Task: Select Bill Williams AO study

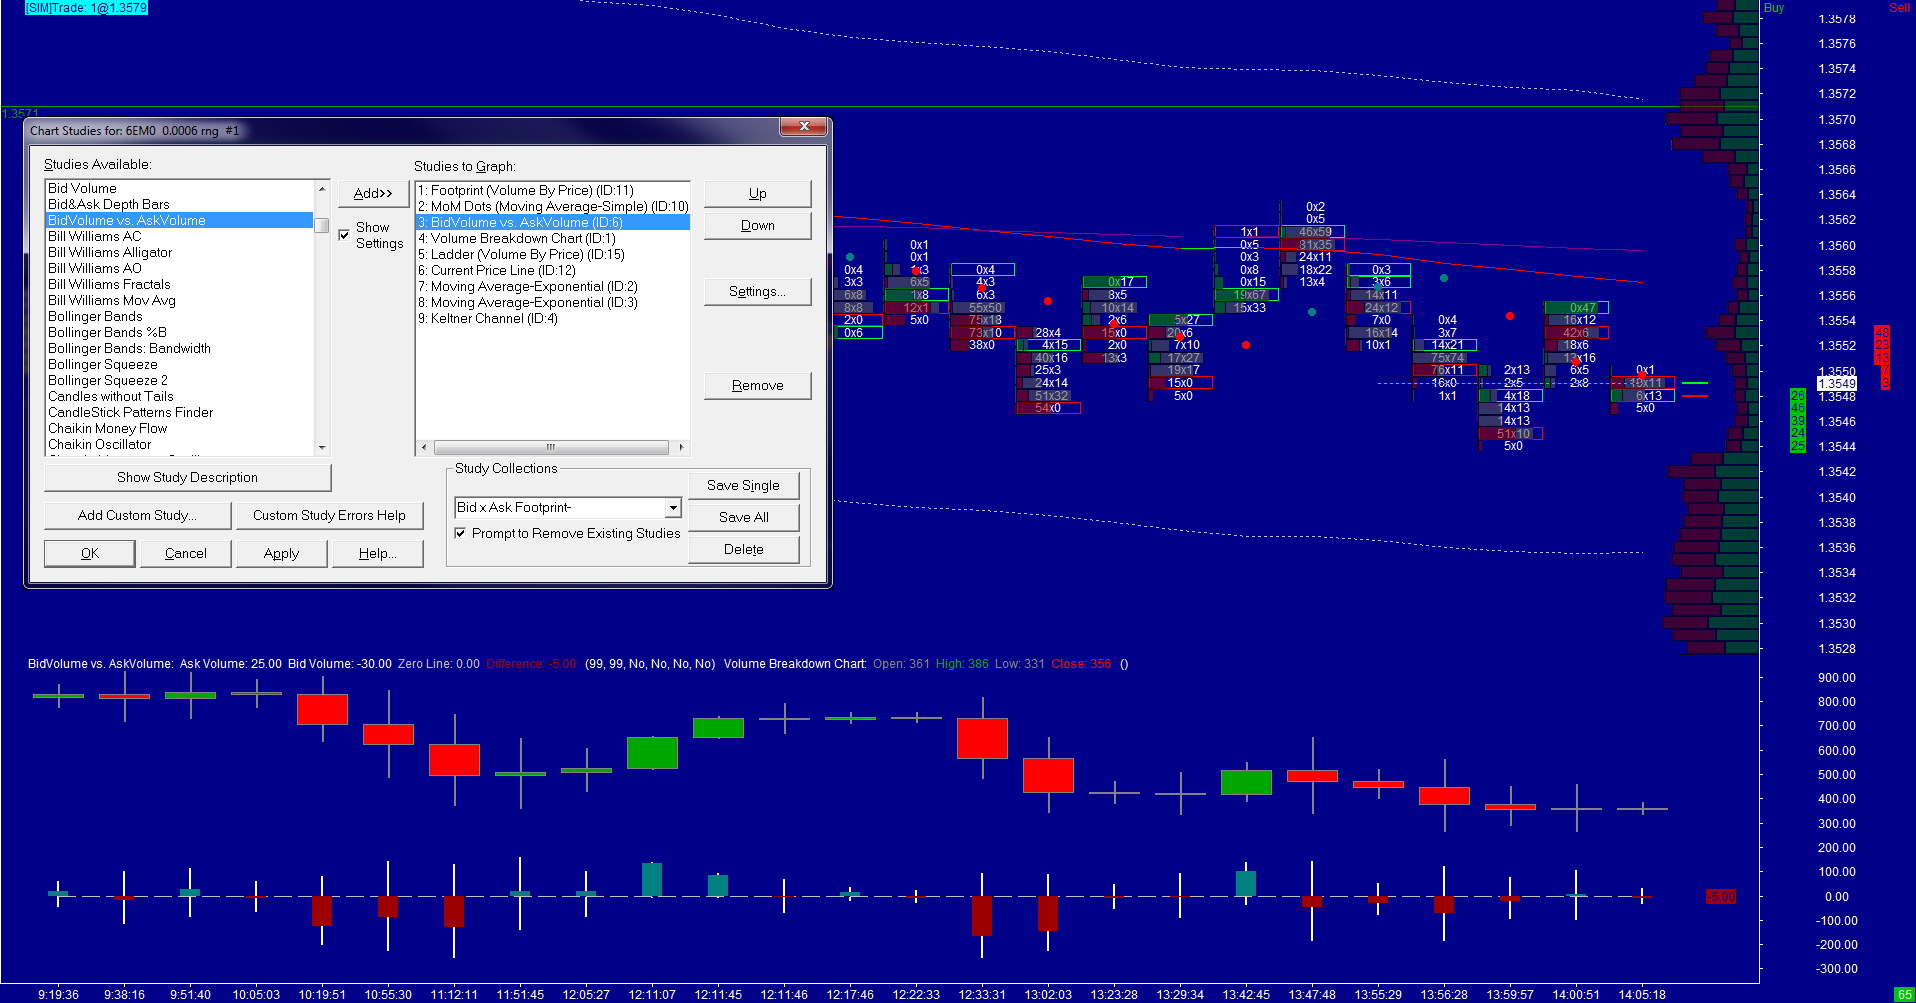Action: coord(180,268)
